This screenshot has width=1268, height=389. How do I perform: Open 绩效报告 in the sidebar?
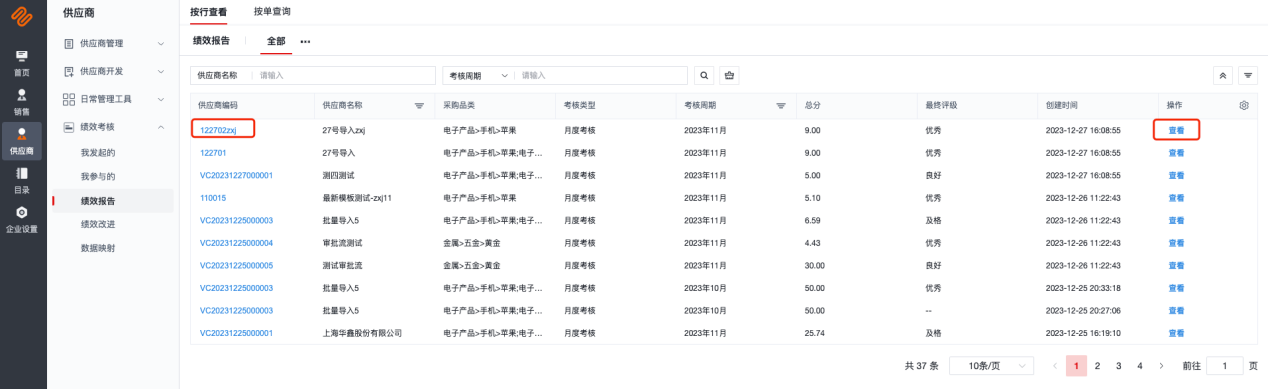[x=98, y=200]
